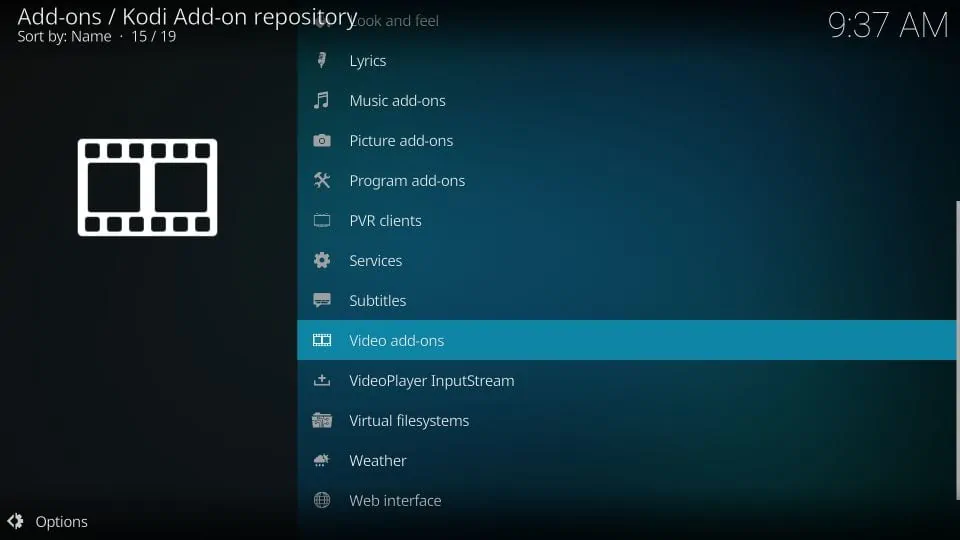Click the music note icon for Music add-ons
Screen dimensions: 960x540
(321, 100)
